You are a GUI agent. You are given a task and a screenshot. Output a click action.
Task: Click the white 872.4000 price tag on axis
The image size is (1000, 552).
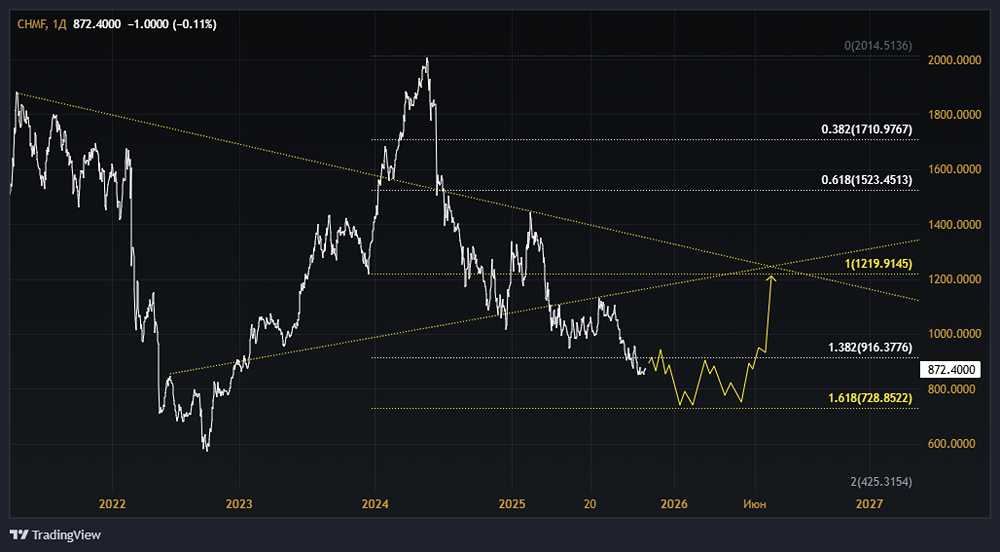pyautogui.click(x=951, y=369)
